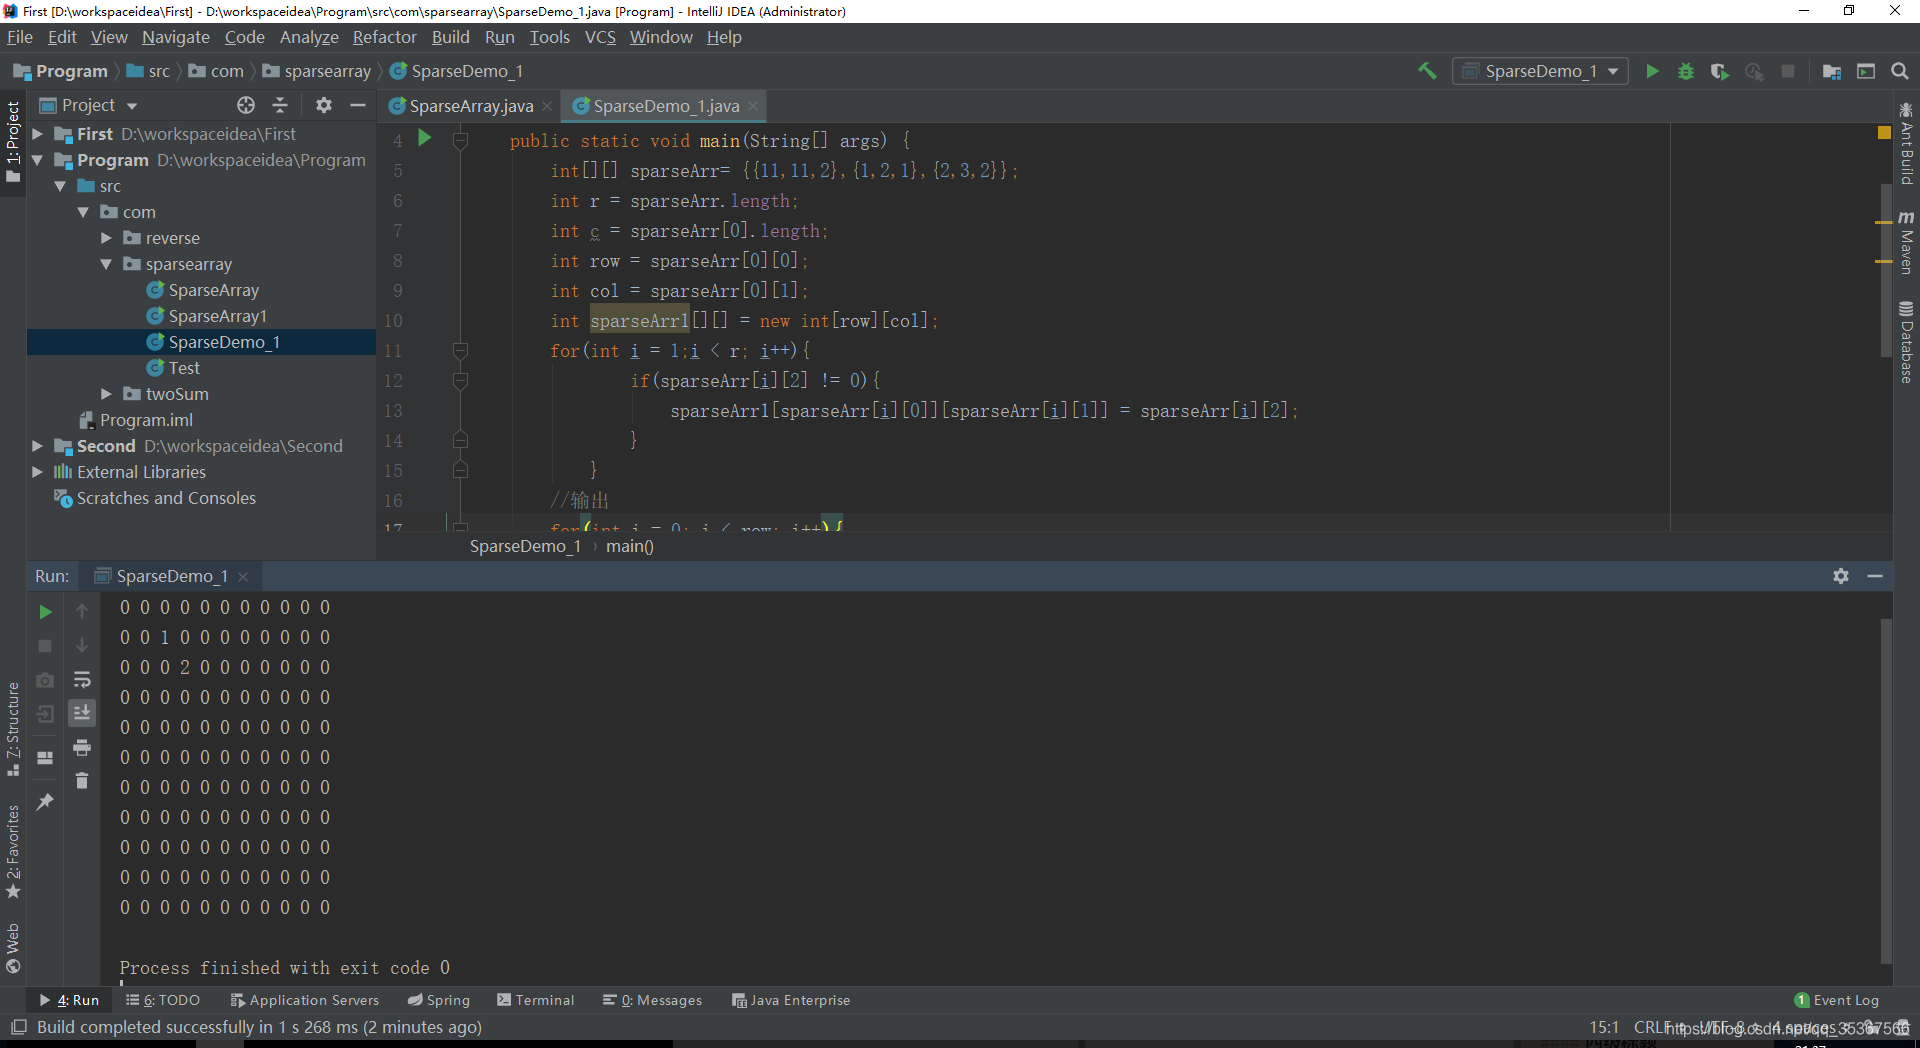Select Test class in project tree
The height and width of the screenshot is (1048, 1920).
coord(184,368)
